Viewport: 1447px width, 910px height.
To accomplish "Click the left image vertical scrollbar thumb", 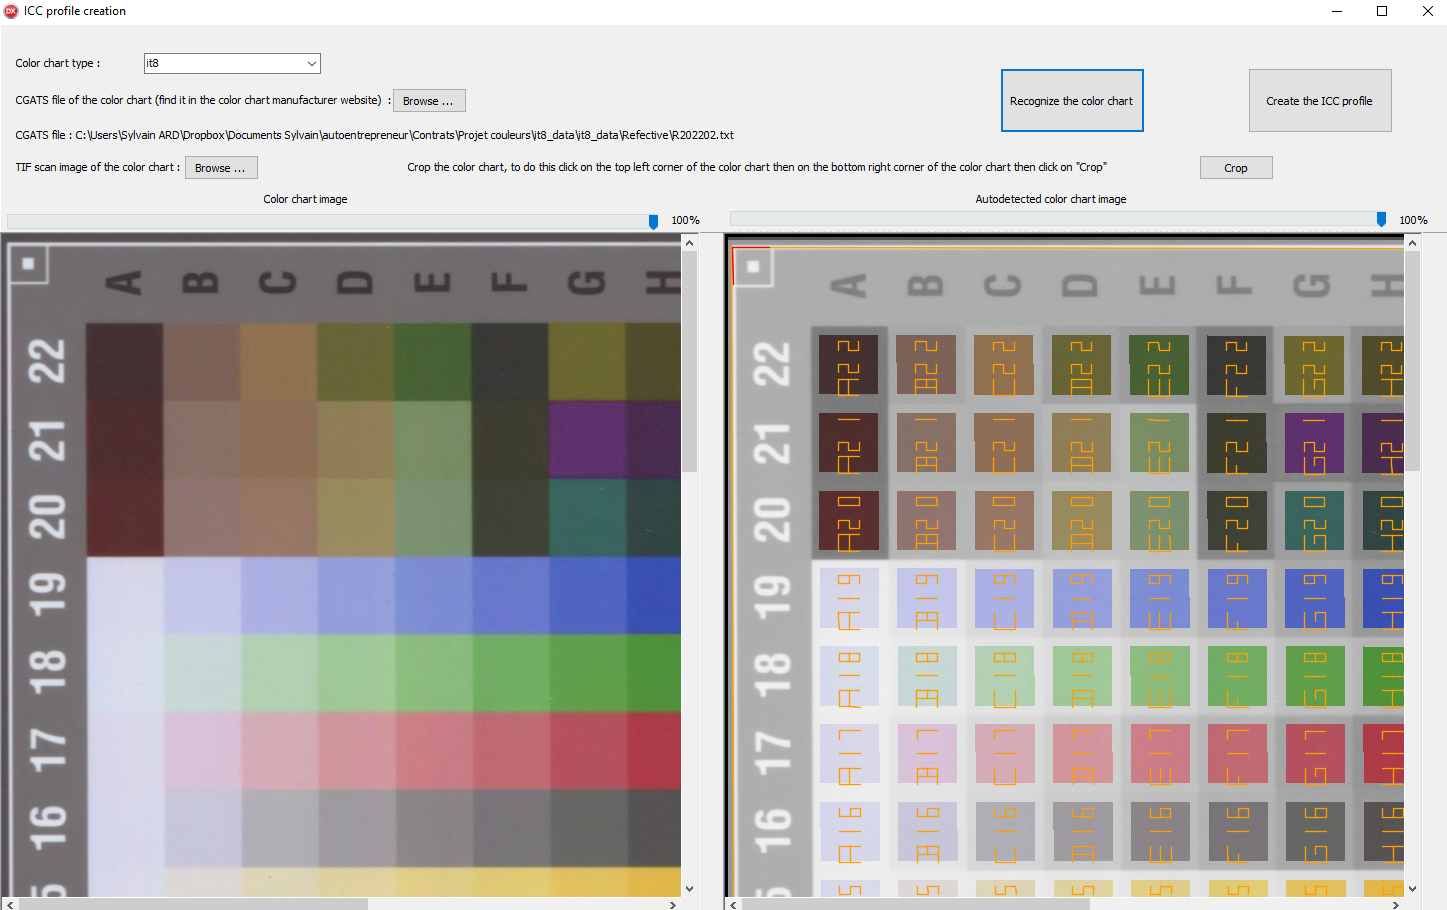I will [689, 361].
